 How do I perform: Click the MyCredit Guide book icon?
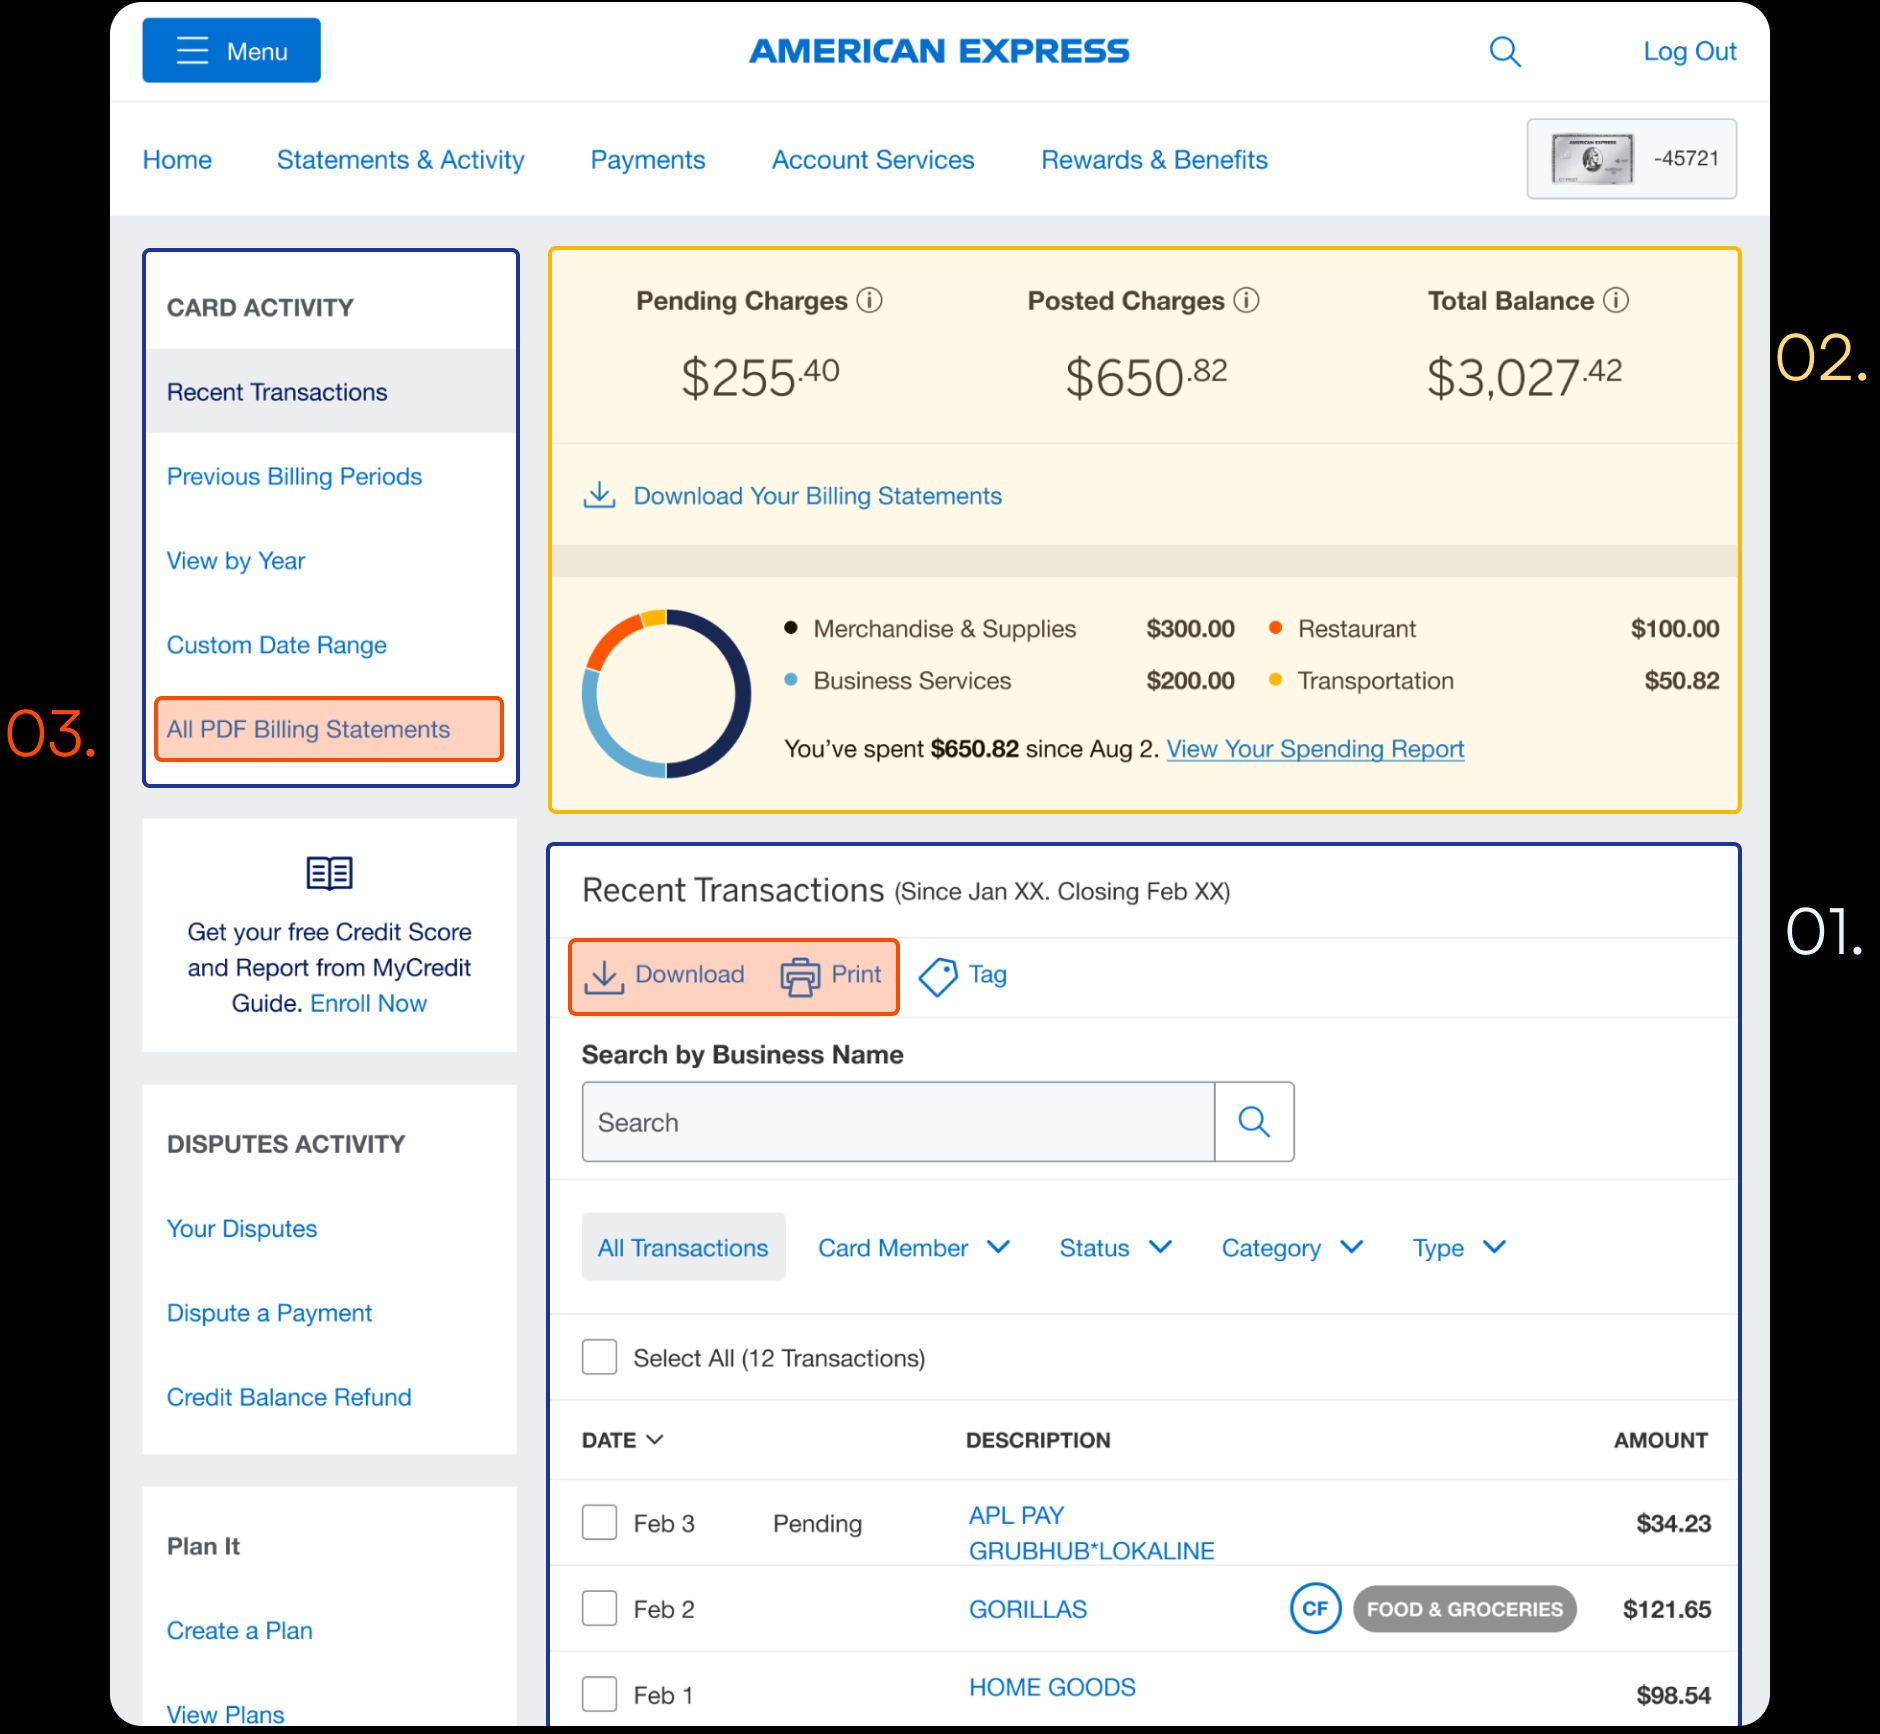pyautogui.click(x=330, y=873)
